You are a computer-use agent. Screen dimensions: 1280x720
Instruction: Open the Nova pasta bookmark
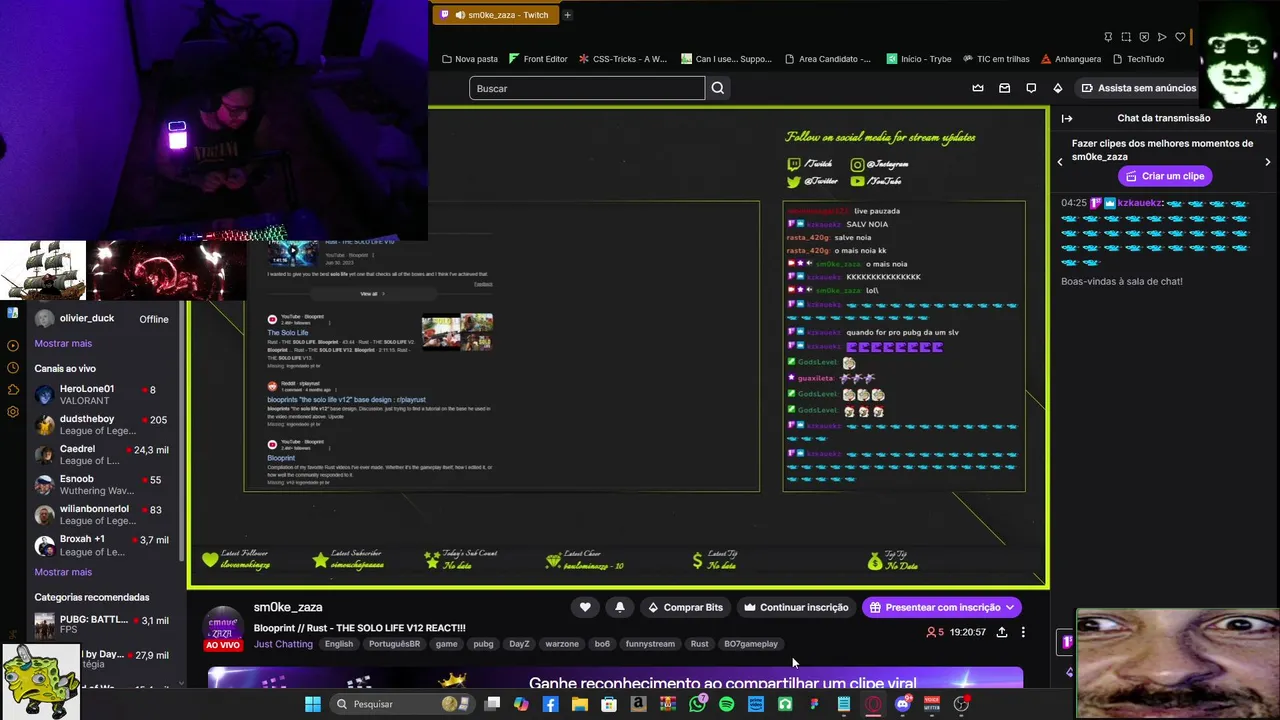click(x=470, y=59)
